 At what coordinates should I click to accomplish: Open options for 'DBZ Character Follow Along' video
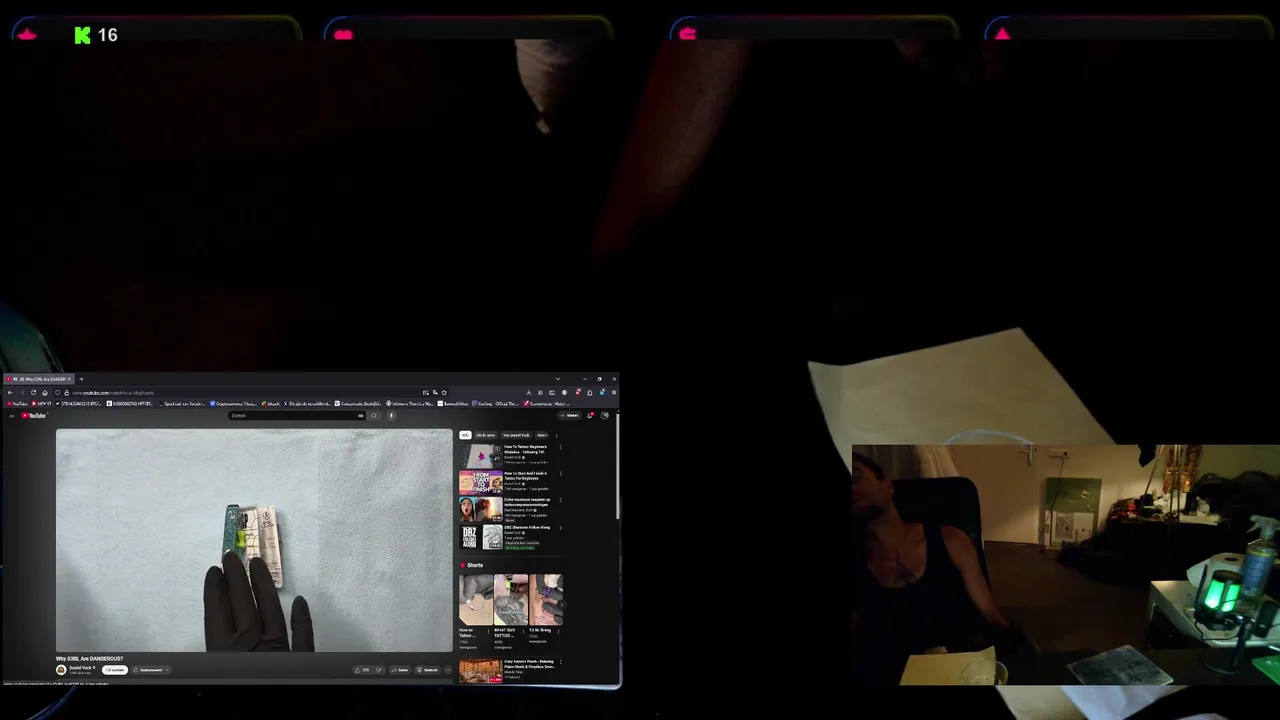(561, 528)
